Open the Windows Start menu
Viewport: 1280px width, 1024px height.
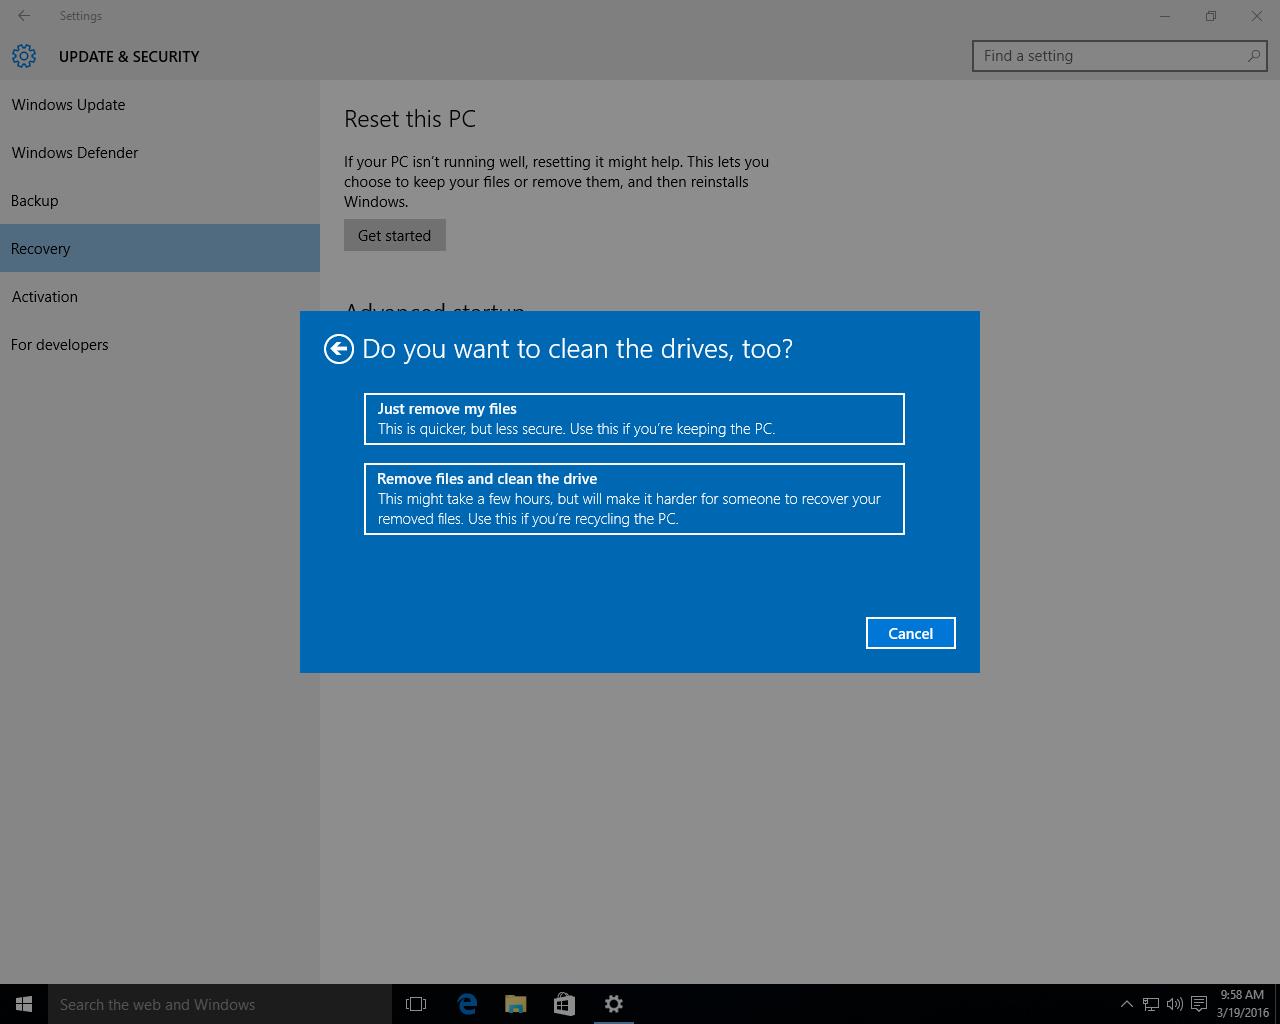(x=24, y=1004)
